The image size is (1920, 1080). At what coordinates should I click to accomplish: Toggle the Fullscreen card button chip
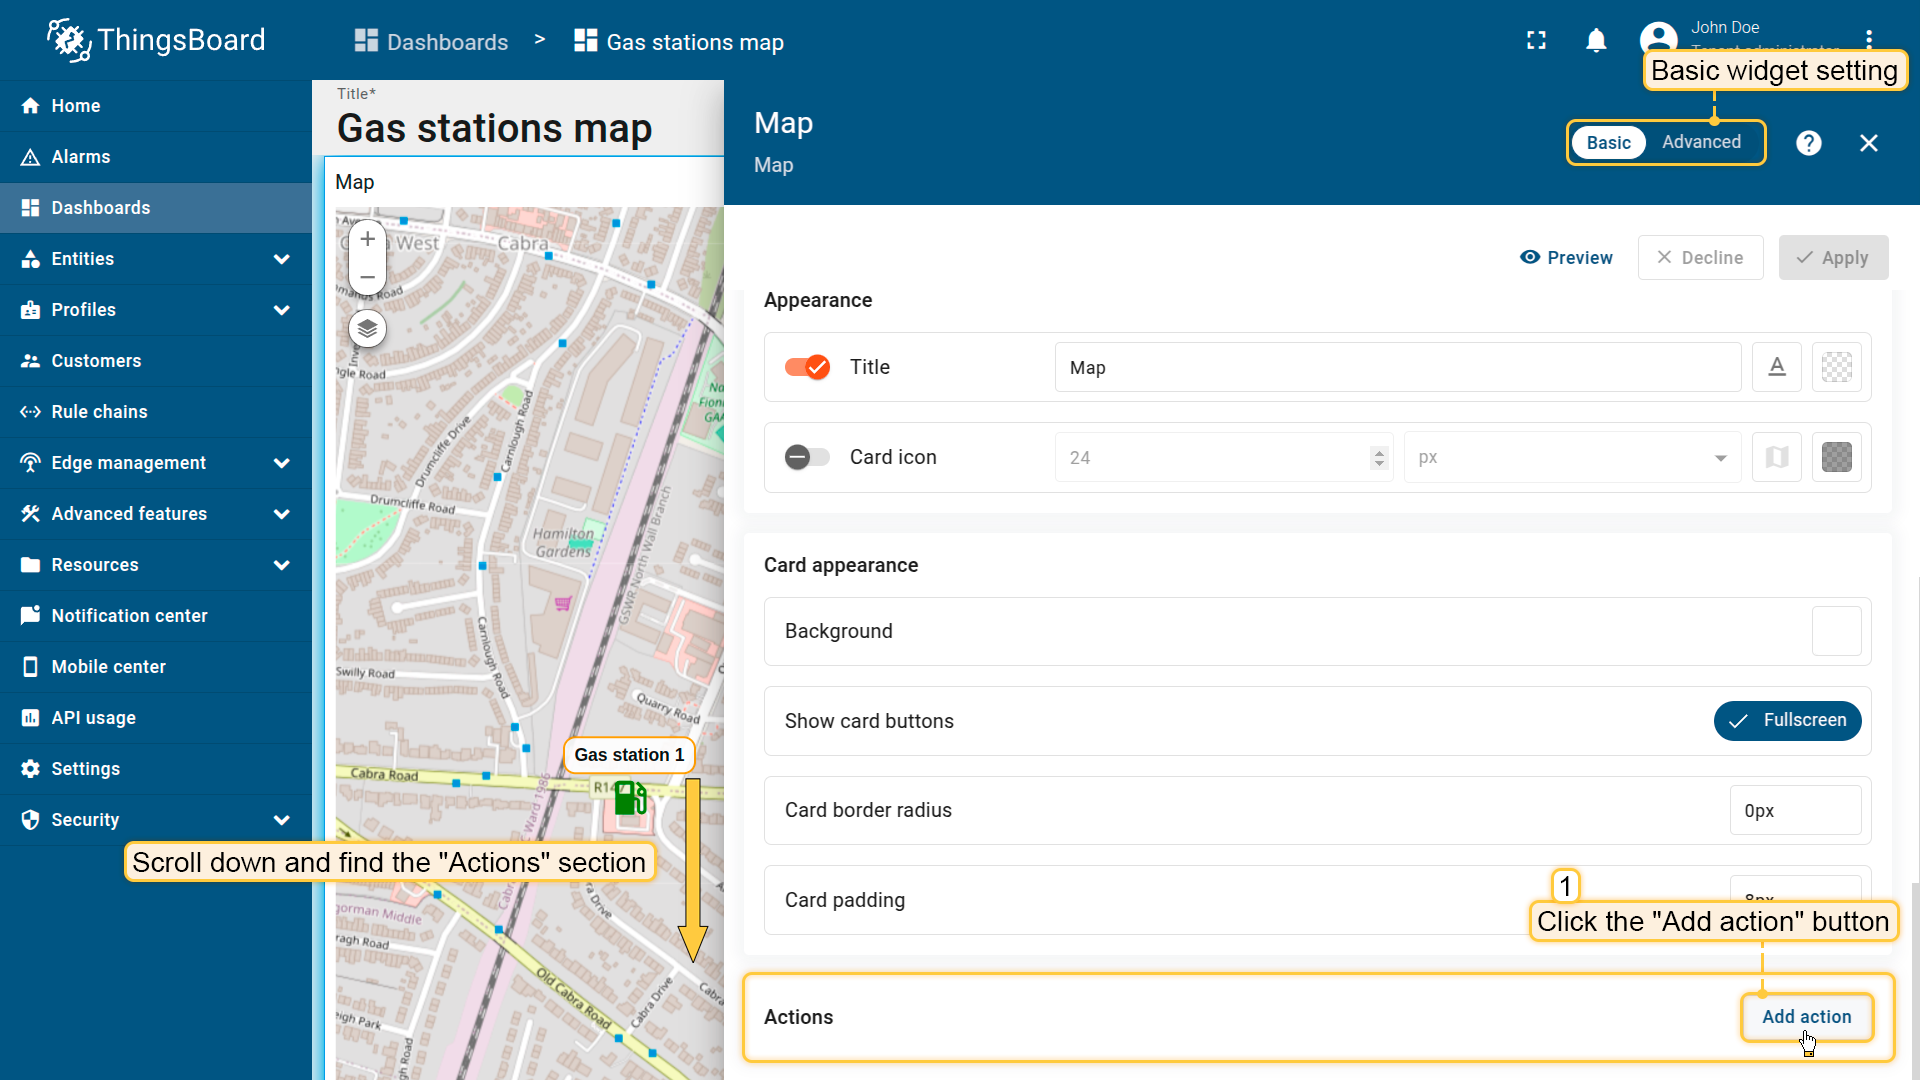1787,721
